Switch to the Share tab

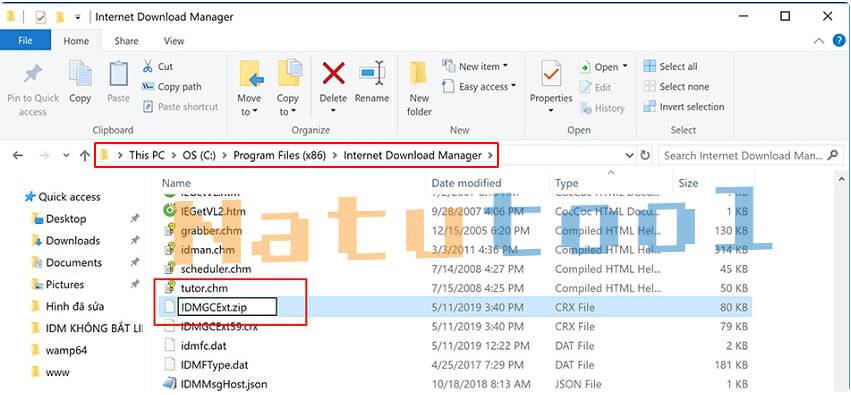[x=126, y=41]
